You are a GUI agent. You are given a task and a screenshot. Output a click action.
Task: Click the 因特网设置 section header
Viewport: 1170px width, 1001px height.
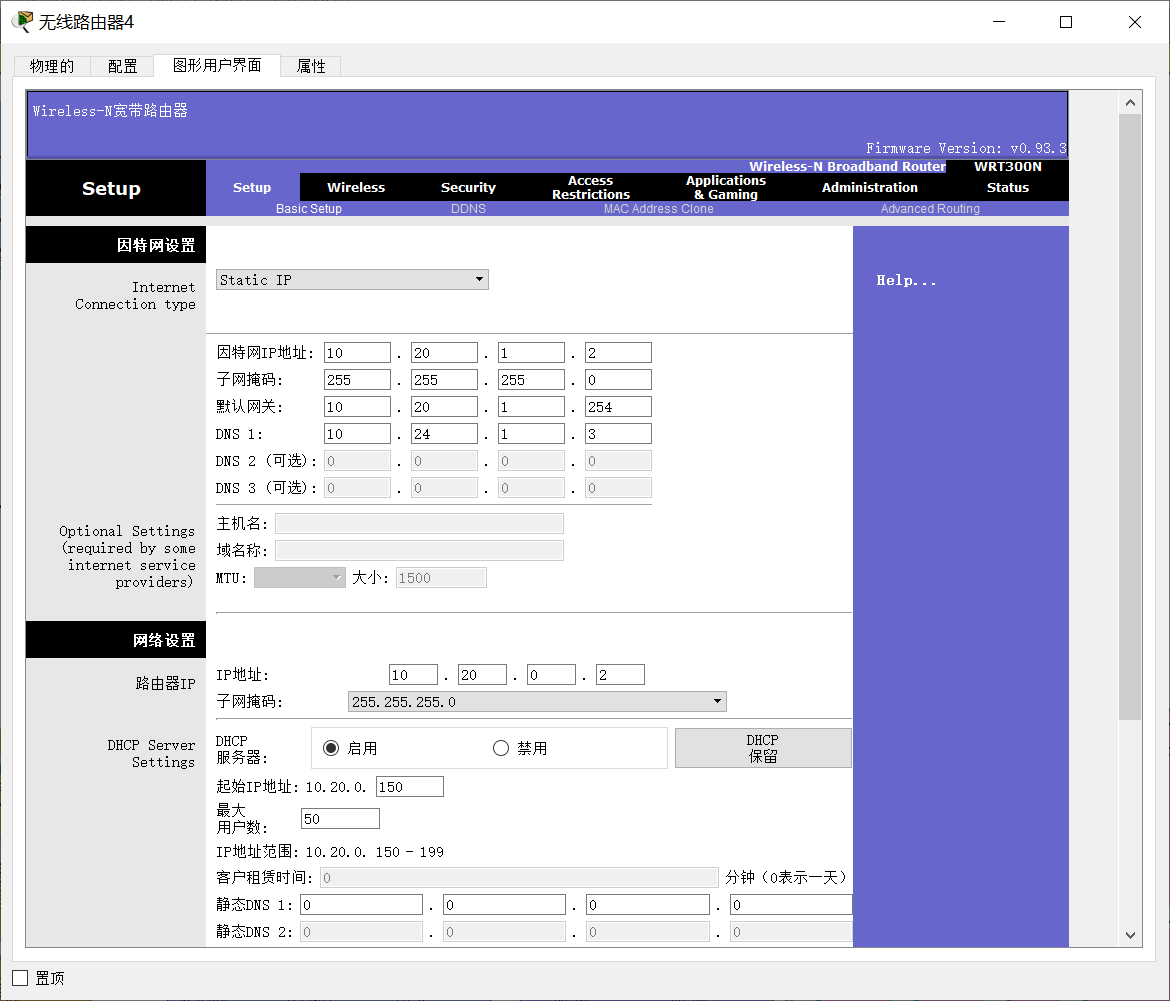[x=116, y=245]
